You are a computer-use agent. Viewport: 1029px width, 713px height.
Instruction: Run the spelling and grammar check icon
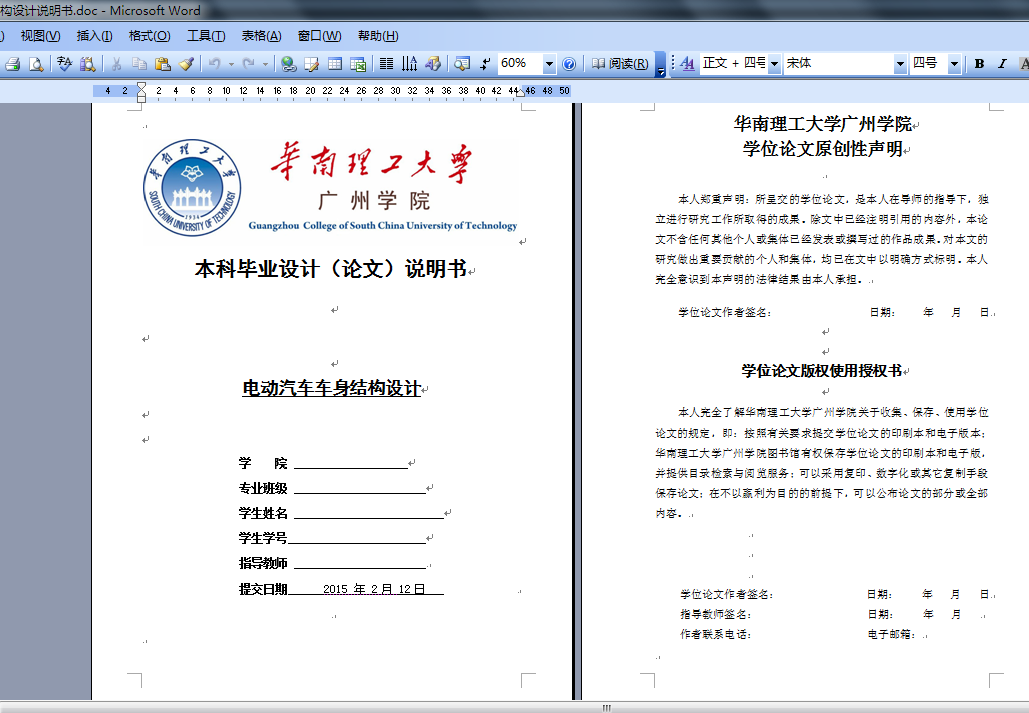click(x=64, y=64)
